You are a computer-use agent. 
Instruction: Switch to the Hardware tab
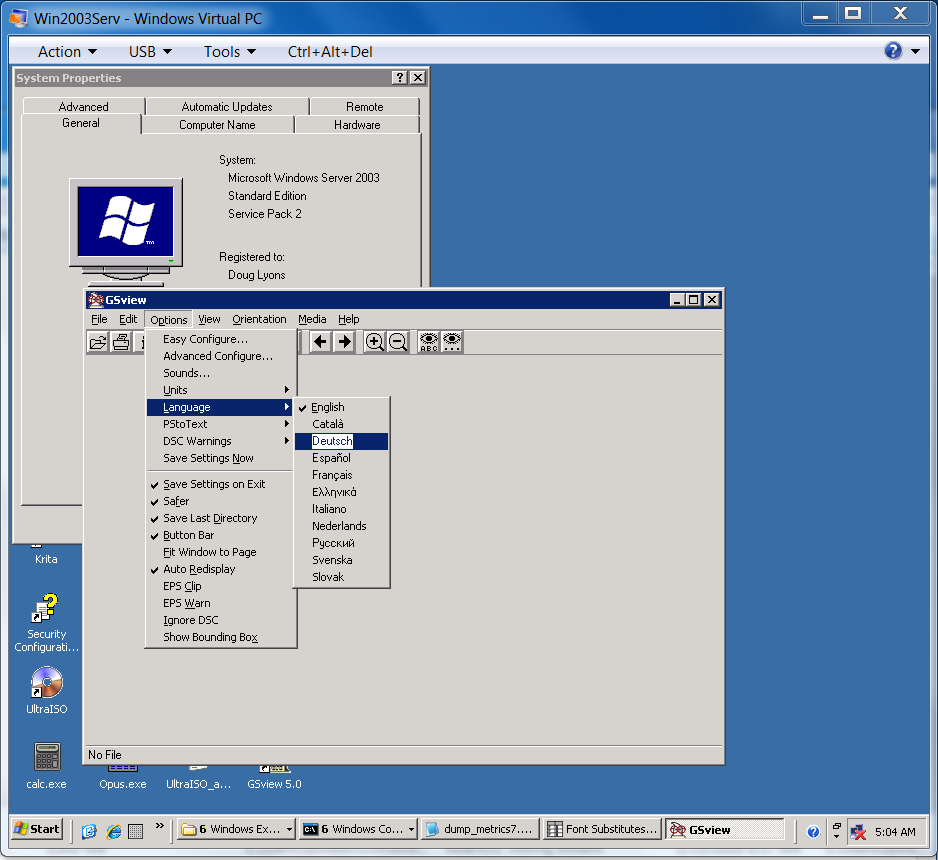(x=357, y=125)
